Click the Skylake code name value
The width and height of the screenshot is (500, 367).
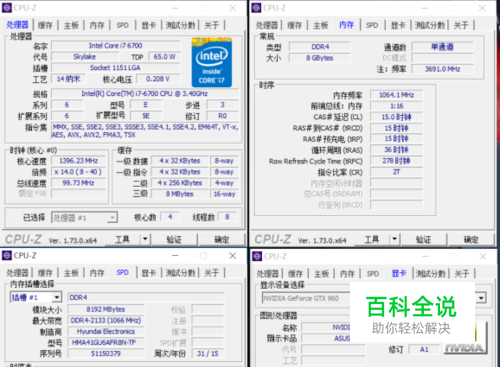pyautogui.click(x=85, y=57)
